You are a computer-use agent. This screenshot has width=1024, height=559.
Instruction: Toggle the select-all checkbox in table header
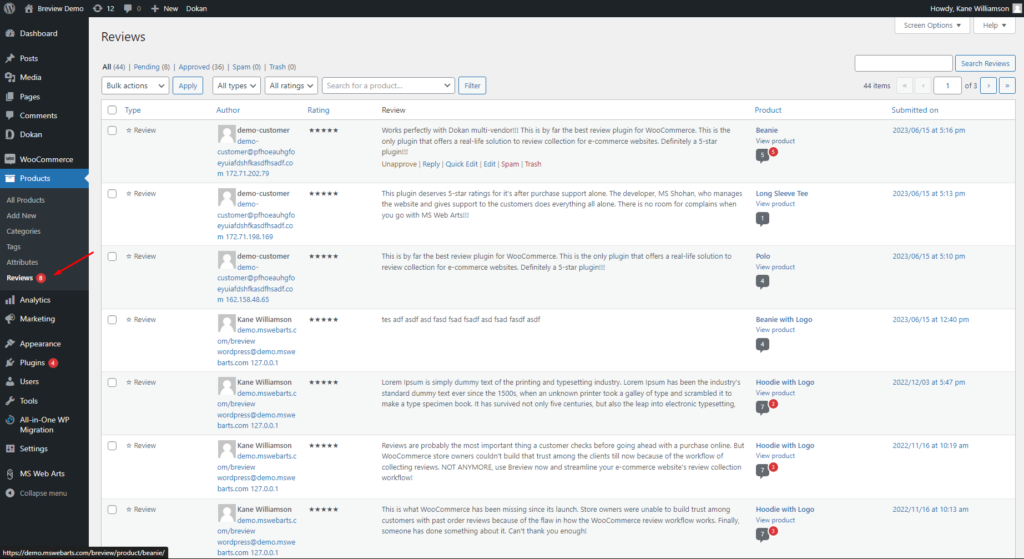[x=112, y=110]
